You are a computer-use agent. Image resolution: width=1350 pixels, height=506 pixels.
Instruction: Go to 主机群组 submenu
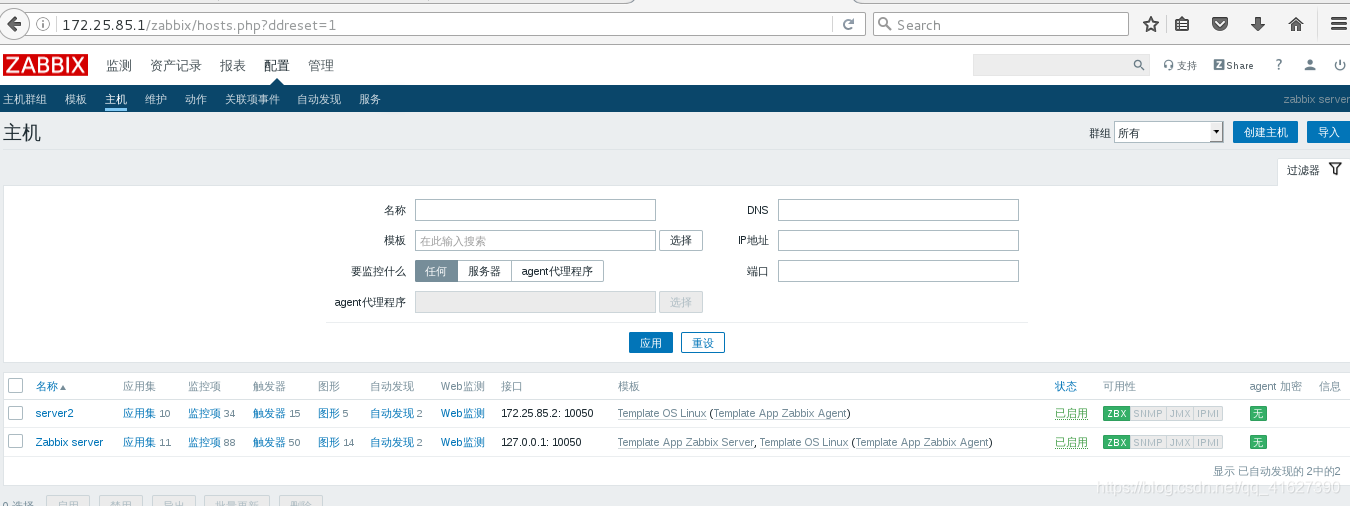pos(25,99)
